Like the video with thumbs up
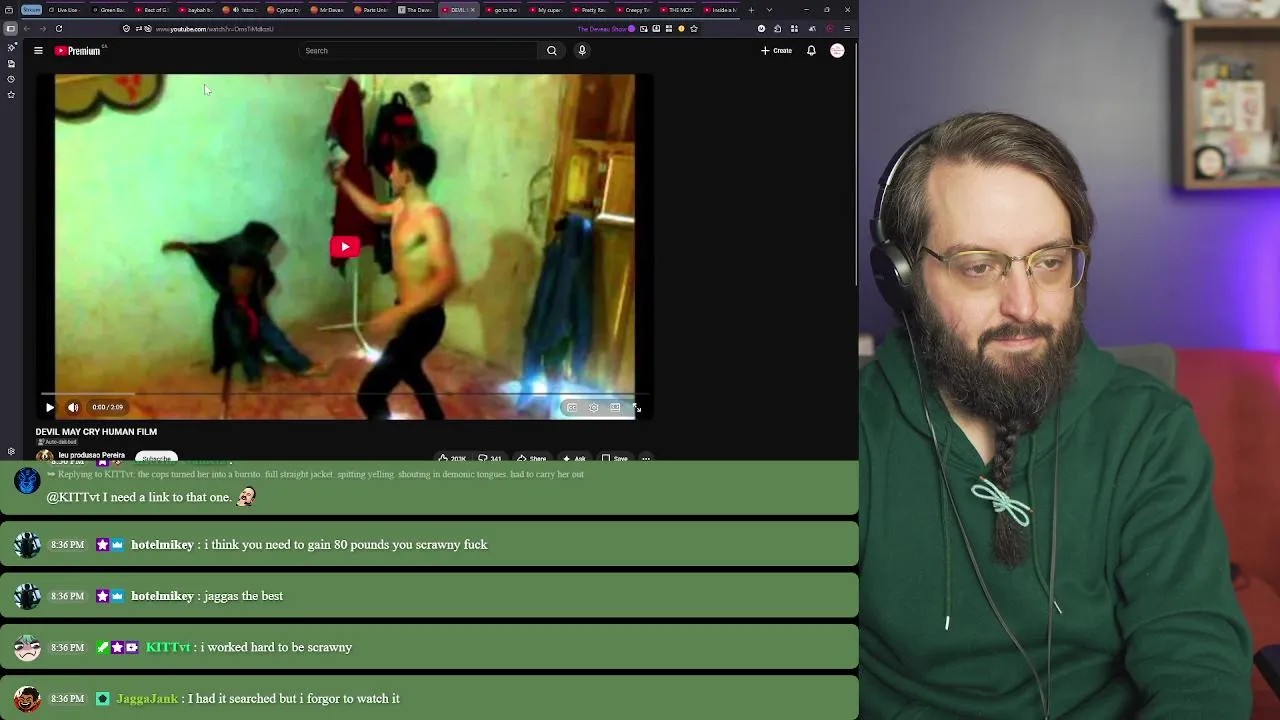The width and height of the screenshot is (1280, 720). tap(452, 458)
